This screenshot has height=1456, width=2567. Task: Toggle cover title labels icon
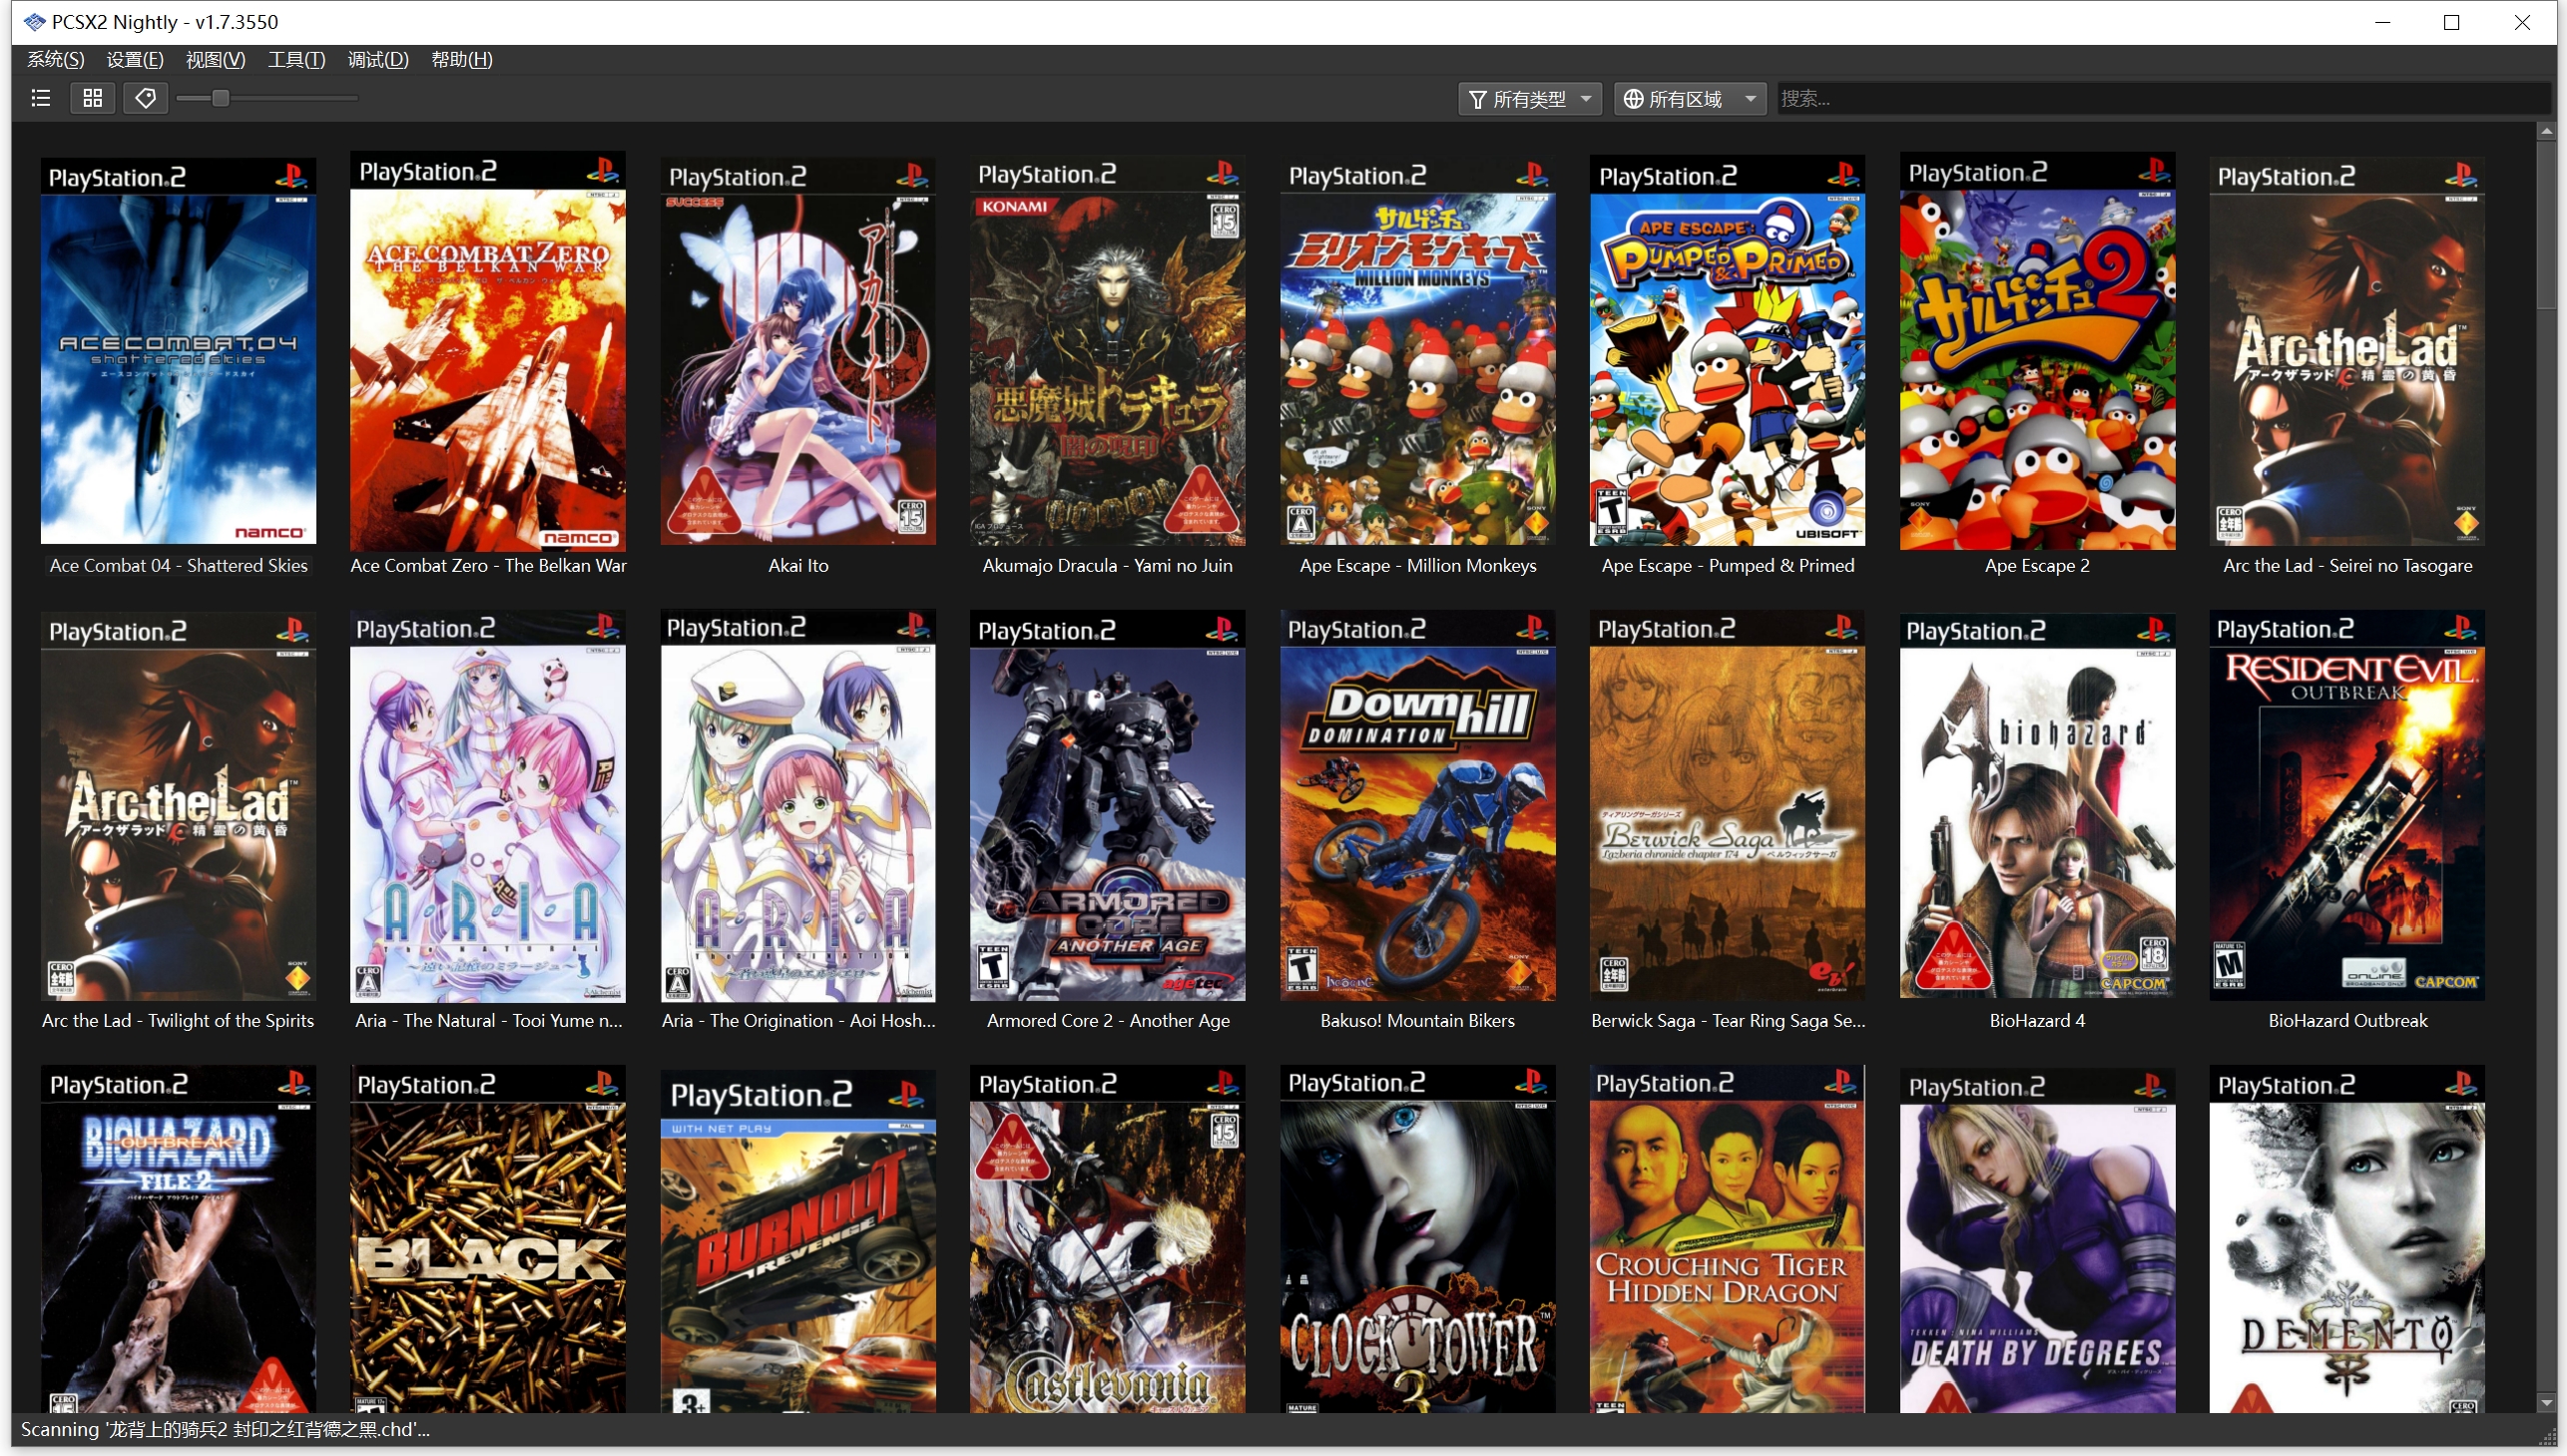(146, 98)
